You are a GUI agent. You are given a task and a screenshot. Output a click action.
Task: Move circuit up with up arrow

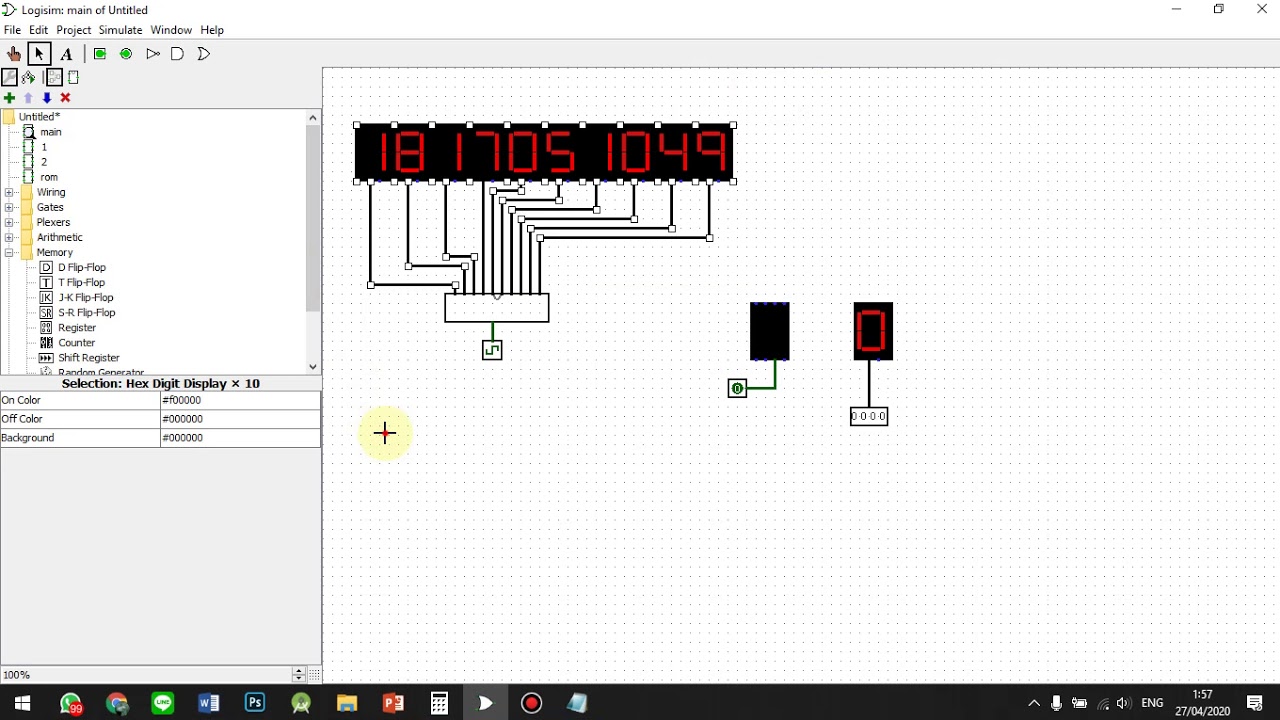coord(28,98)
